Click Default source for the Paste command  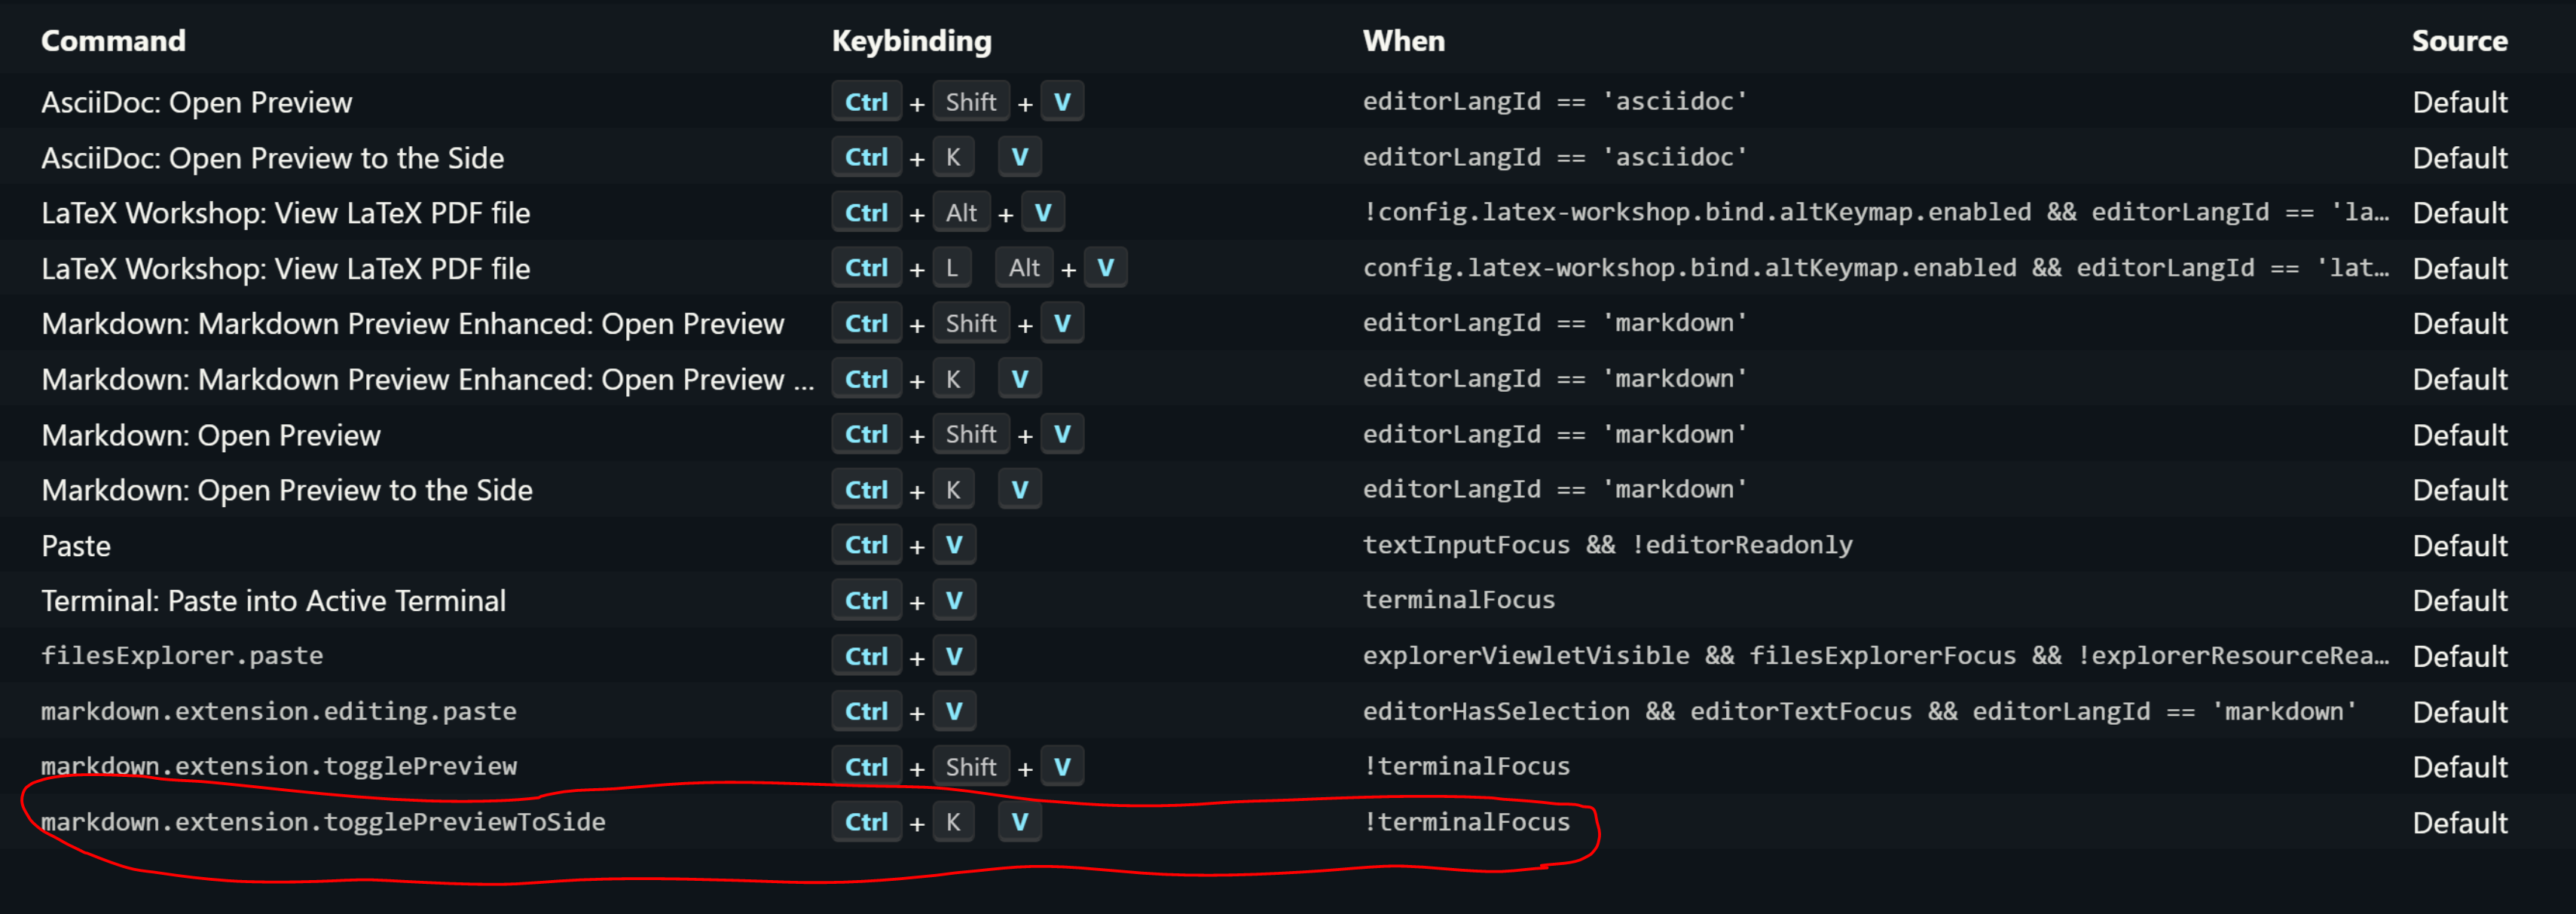[2460, 545]
